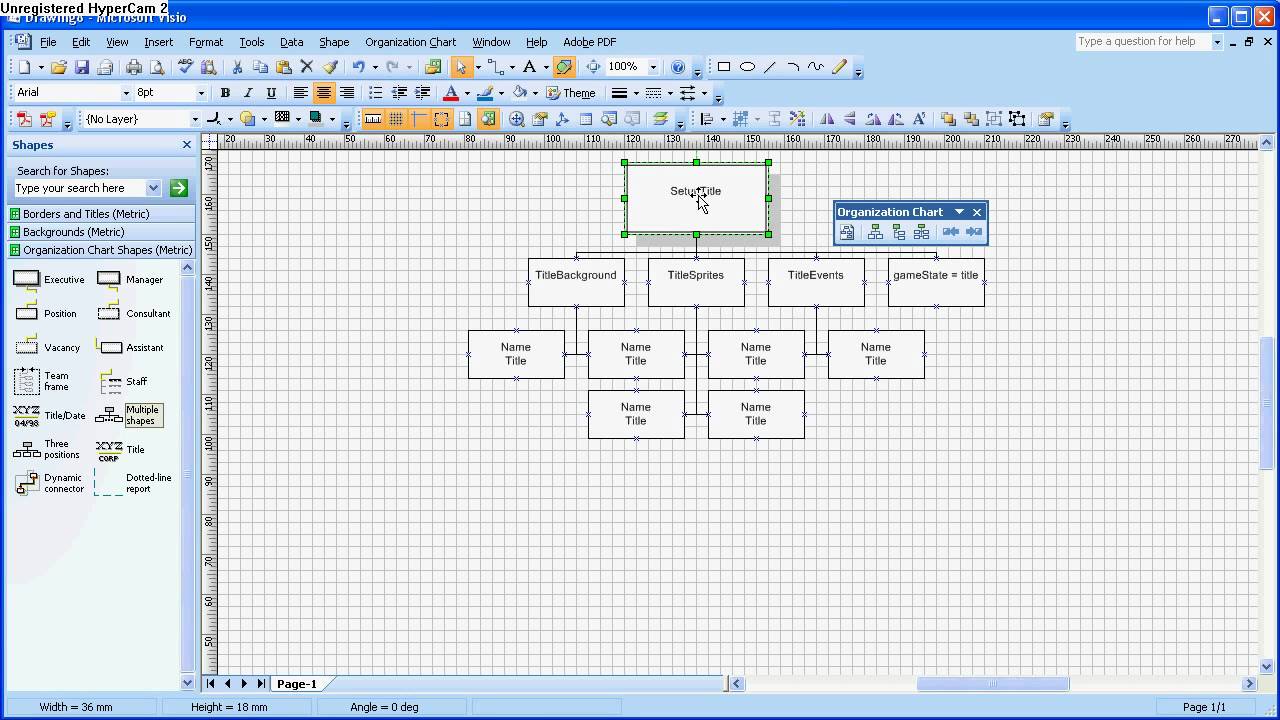Toggle Italic formatting
1280x720 pixels.
point(248,93)
